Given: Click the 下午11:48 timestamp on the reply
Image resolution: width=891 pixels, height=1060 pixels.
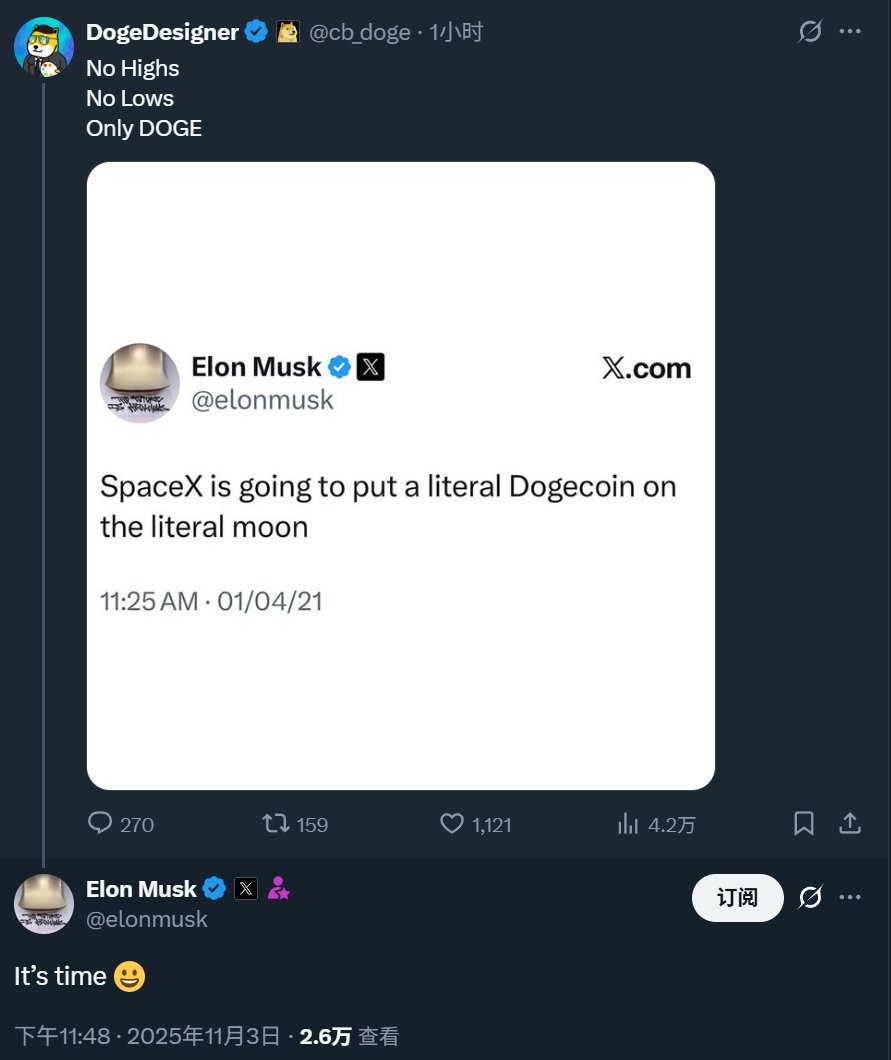Looking at the screenshot, I should [x=62, y=1036].
